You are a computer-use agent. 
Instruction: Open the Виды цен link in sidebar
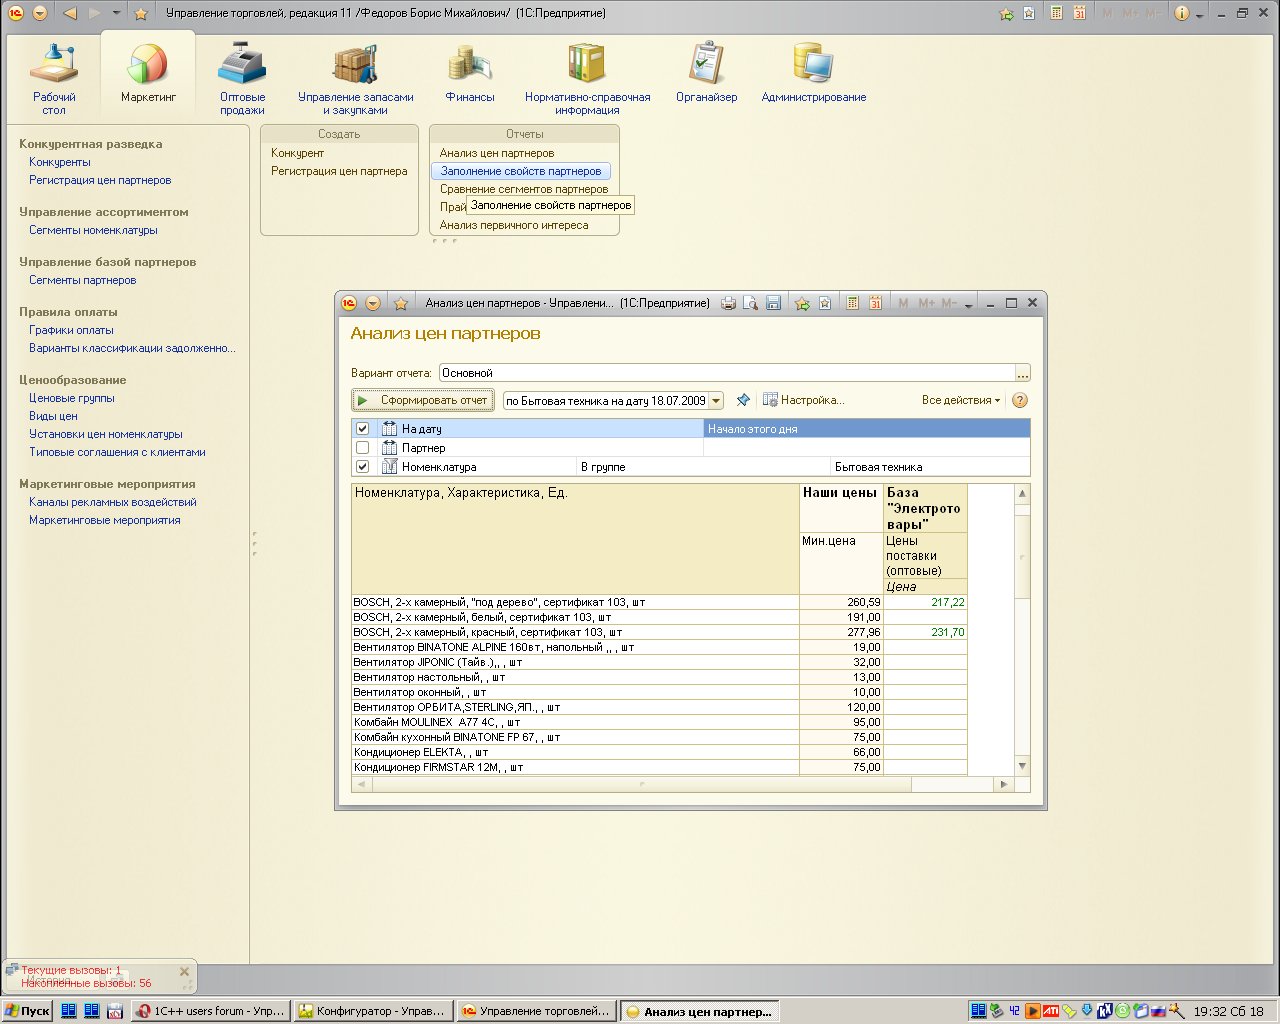53,416
